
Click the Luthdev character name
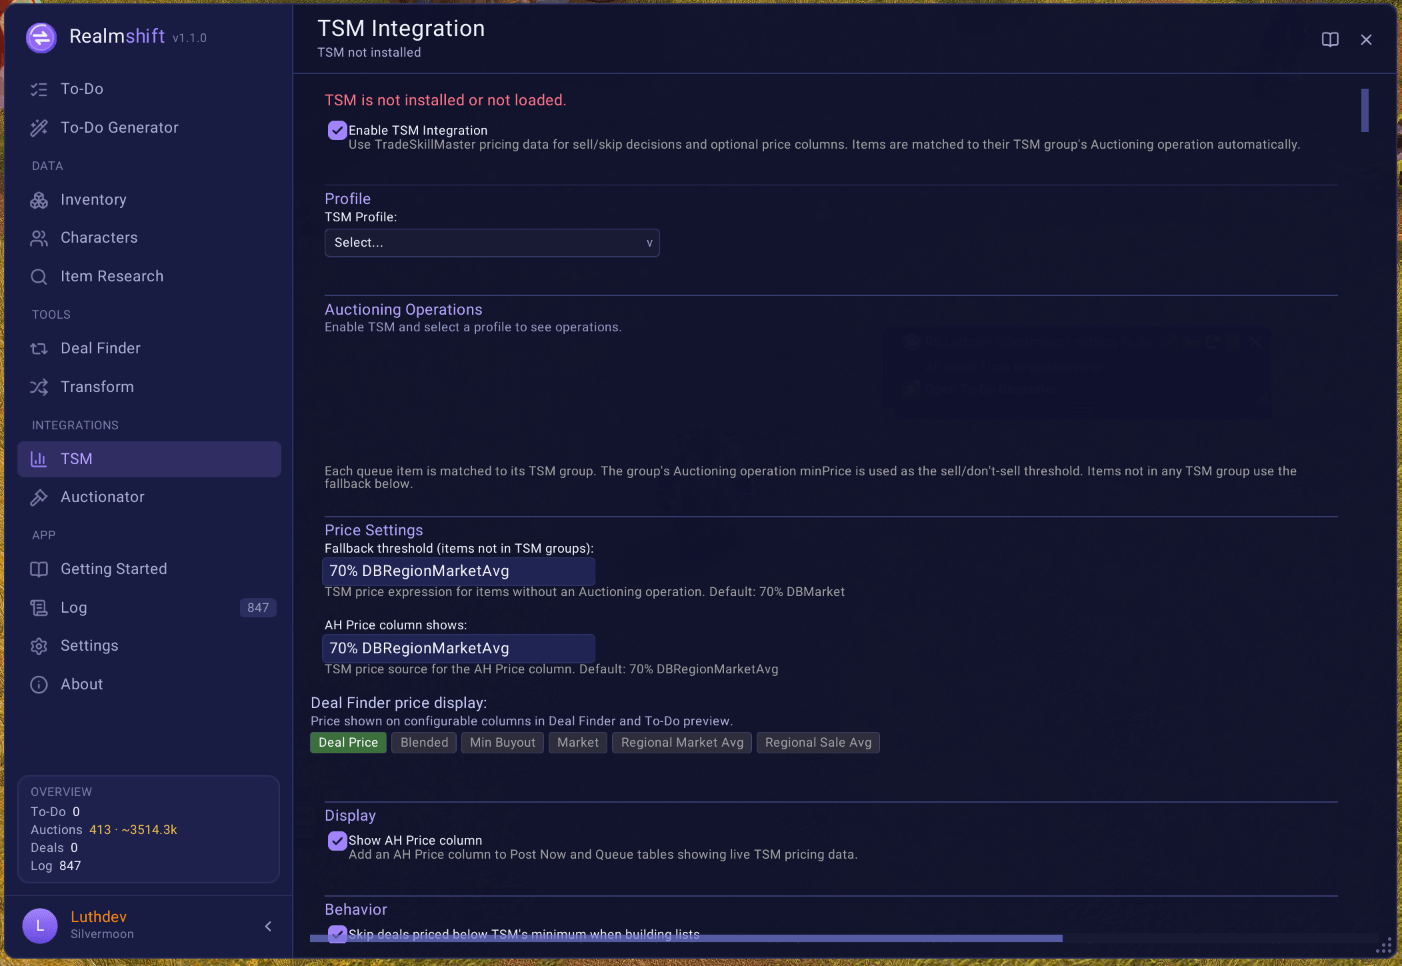[99, 917]
